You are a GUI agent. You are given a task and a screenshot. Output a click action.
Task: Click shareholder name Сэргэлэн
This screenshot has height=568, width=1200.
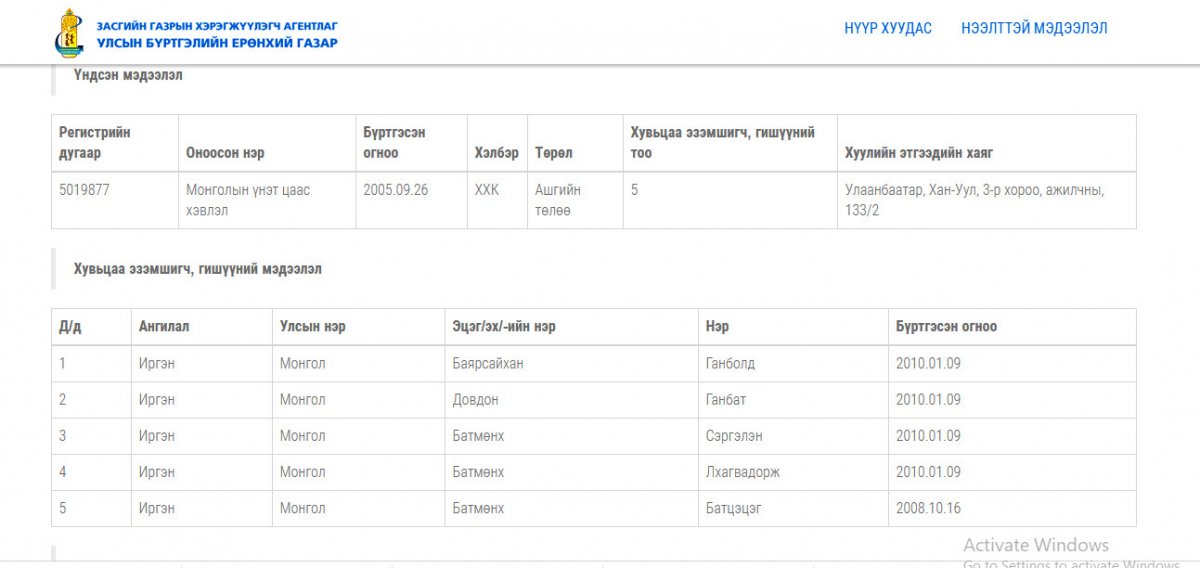pos(734,436)
